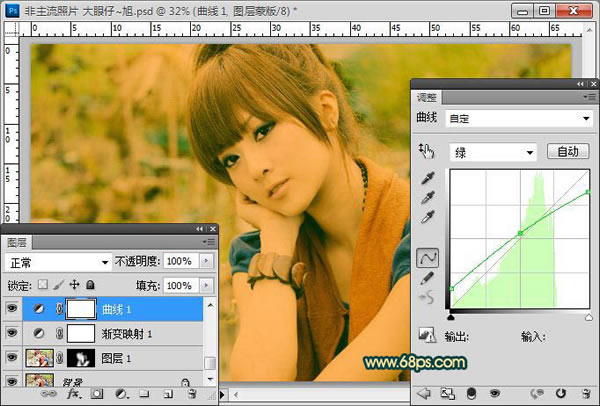Viewport: 600px width, 406px height.
Task: Create new fill or adjustment layer icon
Action: 121,393
